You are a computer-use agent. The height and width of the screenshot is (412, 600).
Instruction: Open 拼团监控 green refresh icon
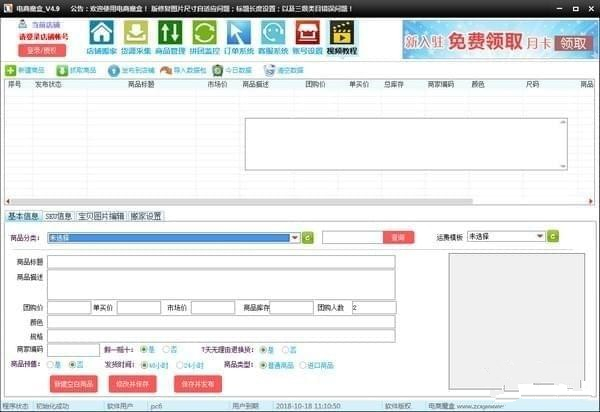coord(204,33)
